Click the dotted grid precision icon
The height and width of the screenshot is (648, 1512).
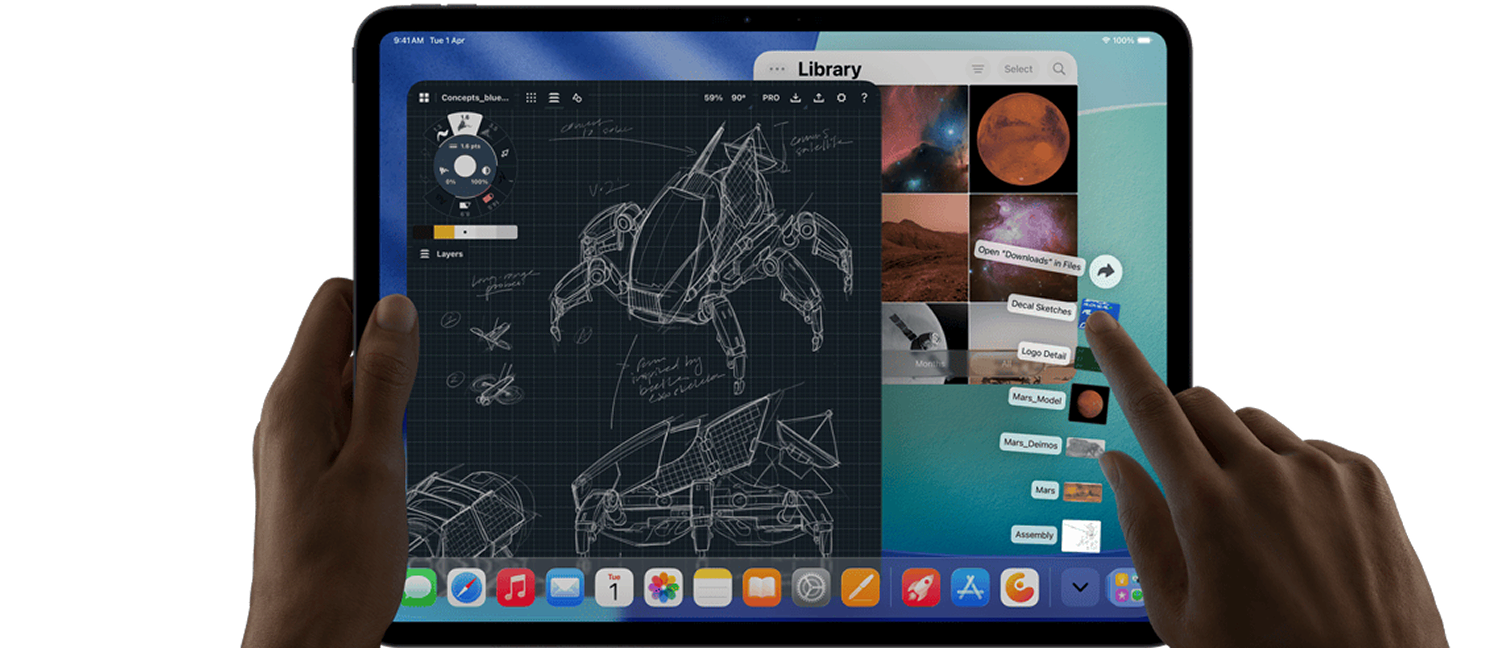pos(531,98)
